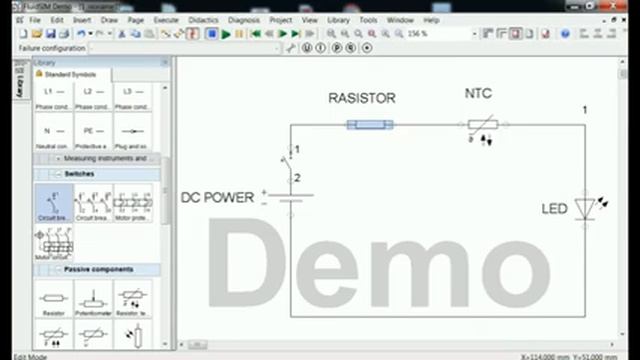
Task: Select the L2 Phase conductor symbol
Action: click(93, 97)
